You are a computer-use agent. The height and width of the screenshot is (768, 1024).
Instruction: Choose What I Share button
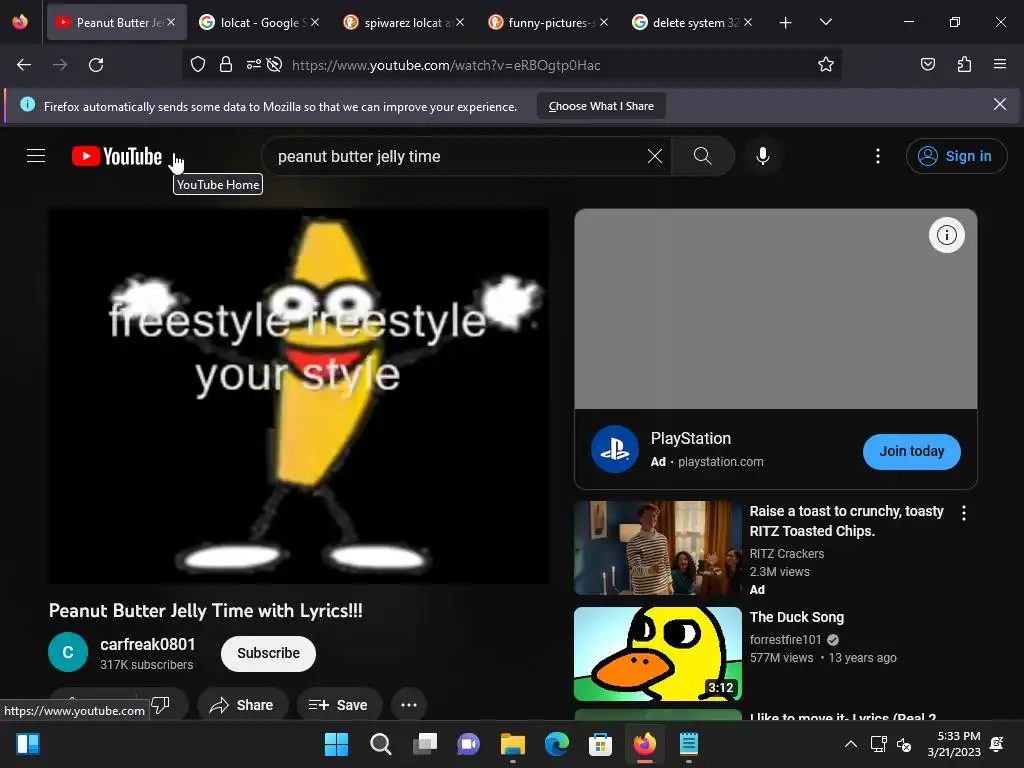click(601, 106)
